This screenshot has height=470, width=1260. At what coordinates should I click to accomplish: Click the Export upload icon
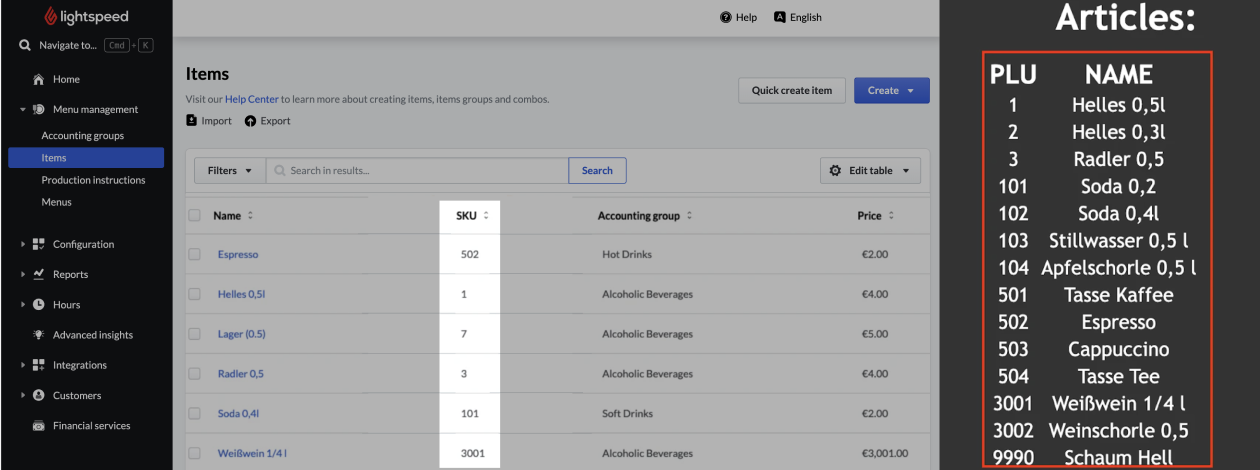(250, 121)
